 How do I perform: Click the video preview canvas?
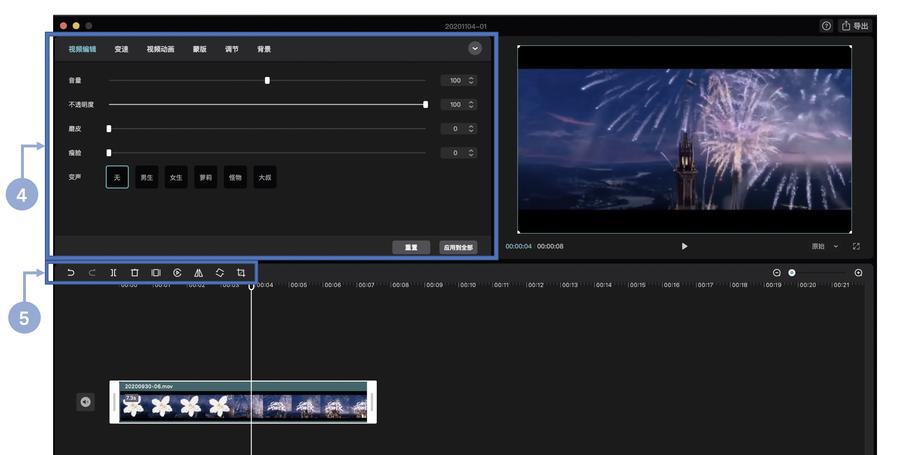[x=685, y=139]
